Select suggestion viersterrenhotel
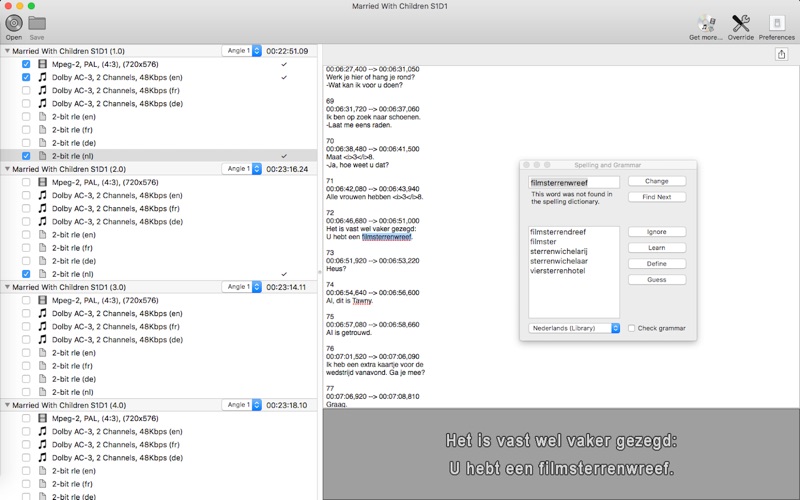The image size is (800, 500). pos(557,271)
